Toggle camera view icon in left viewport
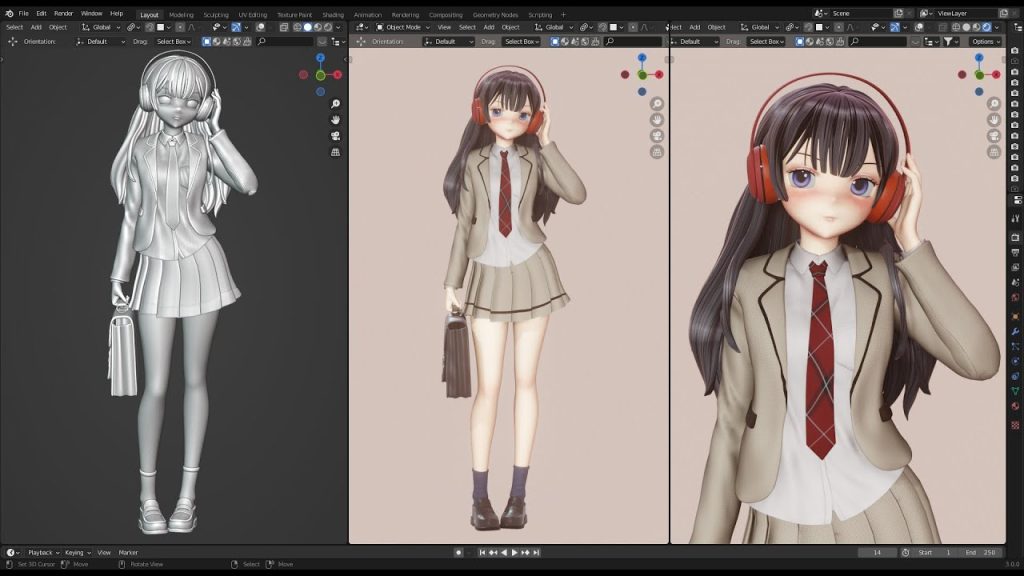Image resolution: width=1024 pixels, height=576 pixels. click(335, 136)
